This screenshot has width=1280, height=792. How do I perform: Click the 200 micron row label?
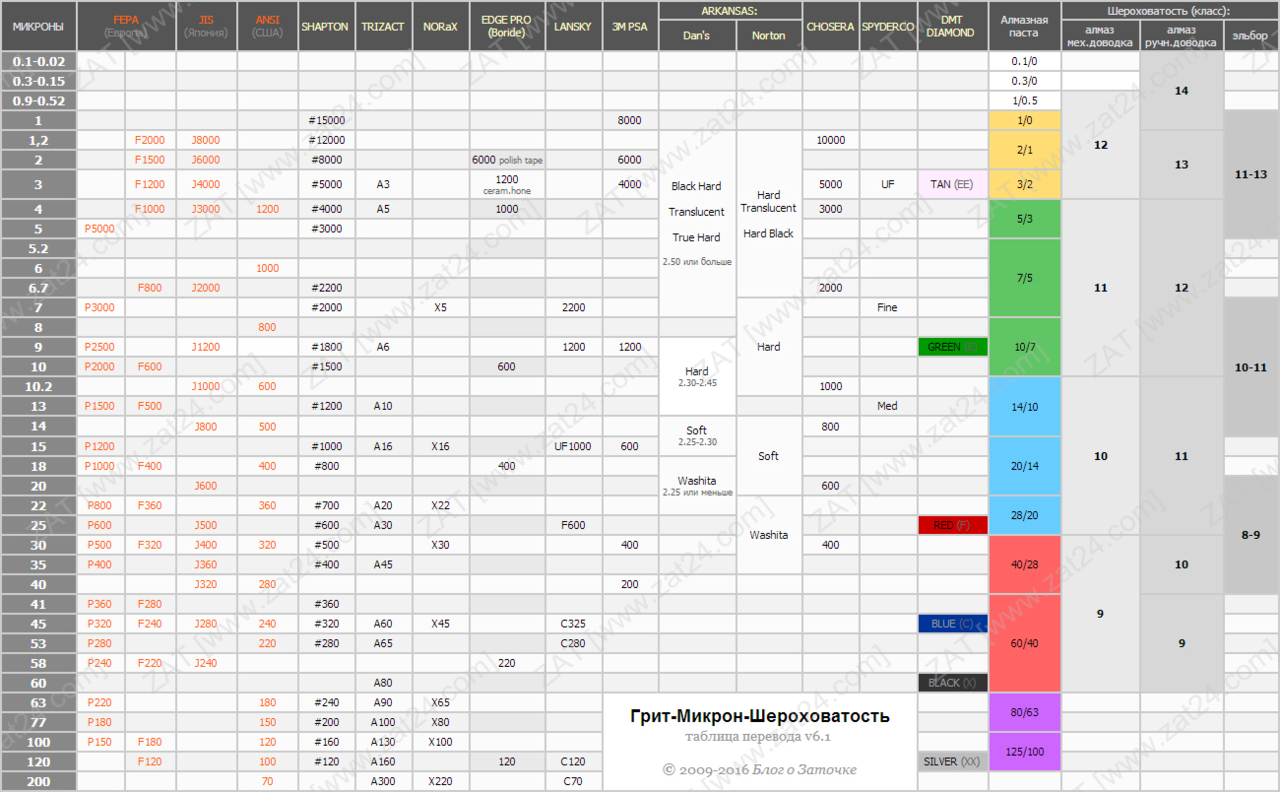pyautogui.click(x=38, y=781)
